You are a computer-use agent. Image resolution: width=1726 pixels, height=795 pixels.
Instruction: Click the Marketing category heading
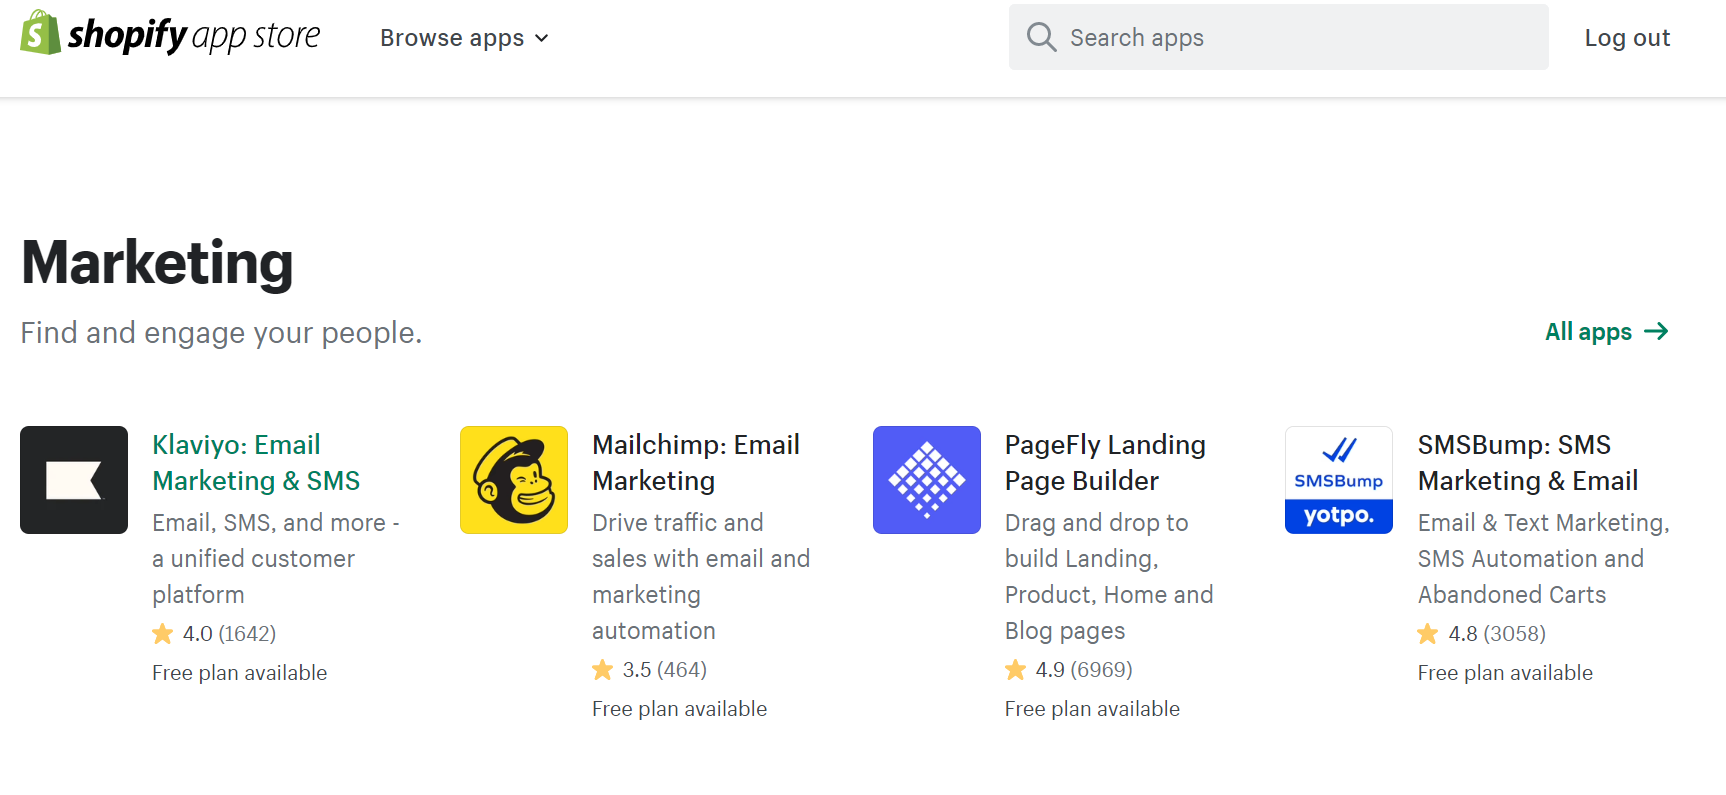pyautogui.click(x=157, y=262)
